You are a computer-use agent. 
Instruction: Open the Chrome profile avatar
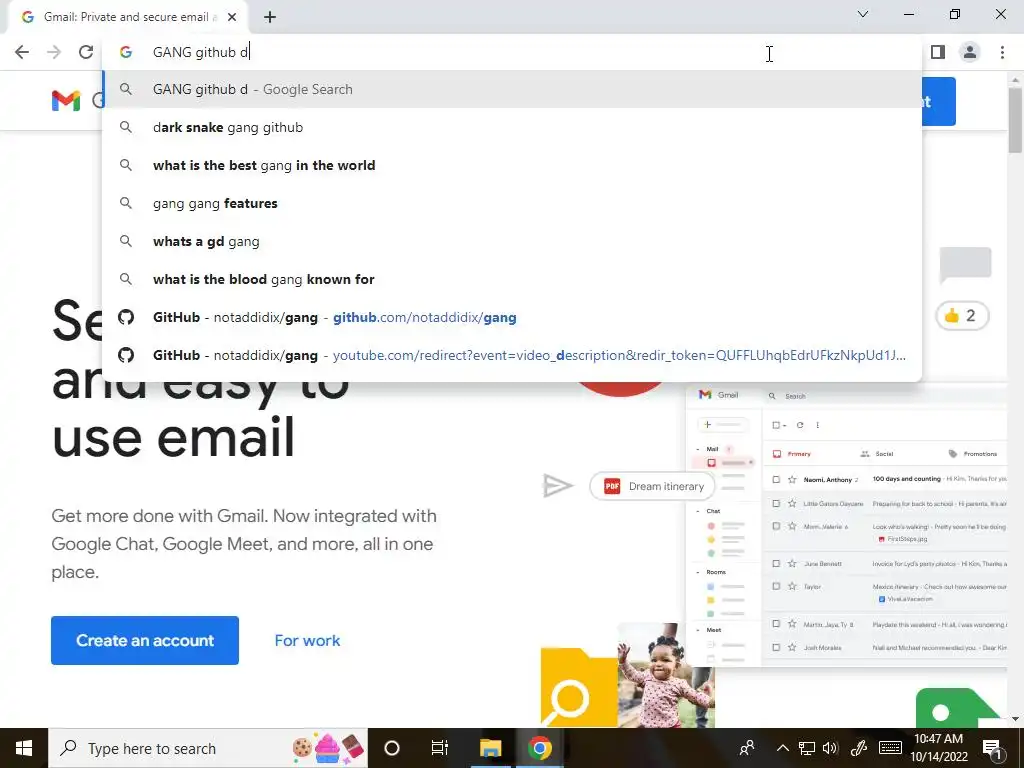[x=970, y=52]
